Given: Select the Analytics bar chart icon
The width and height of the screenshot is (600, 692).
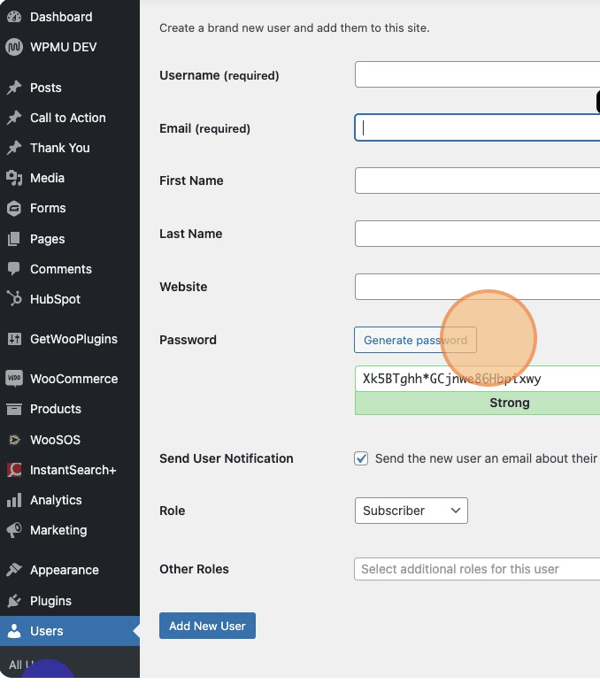Looking at the screenshot, I should point(14,500).
